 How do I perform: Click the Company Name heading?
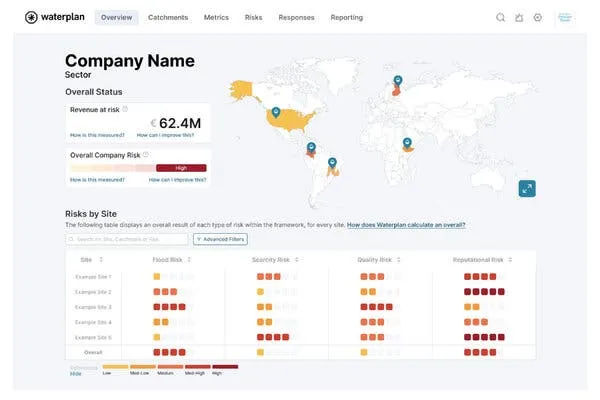point(130,61)
